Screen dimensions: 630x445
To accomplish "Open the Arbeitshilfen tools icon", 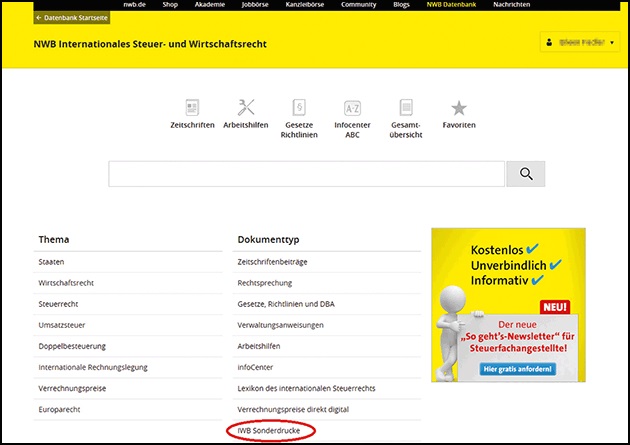I will pos(245,108).
